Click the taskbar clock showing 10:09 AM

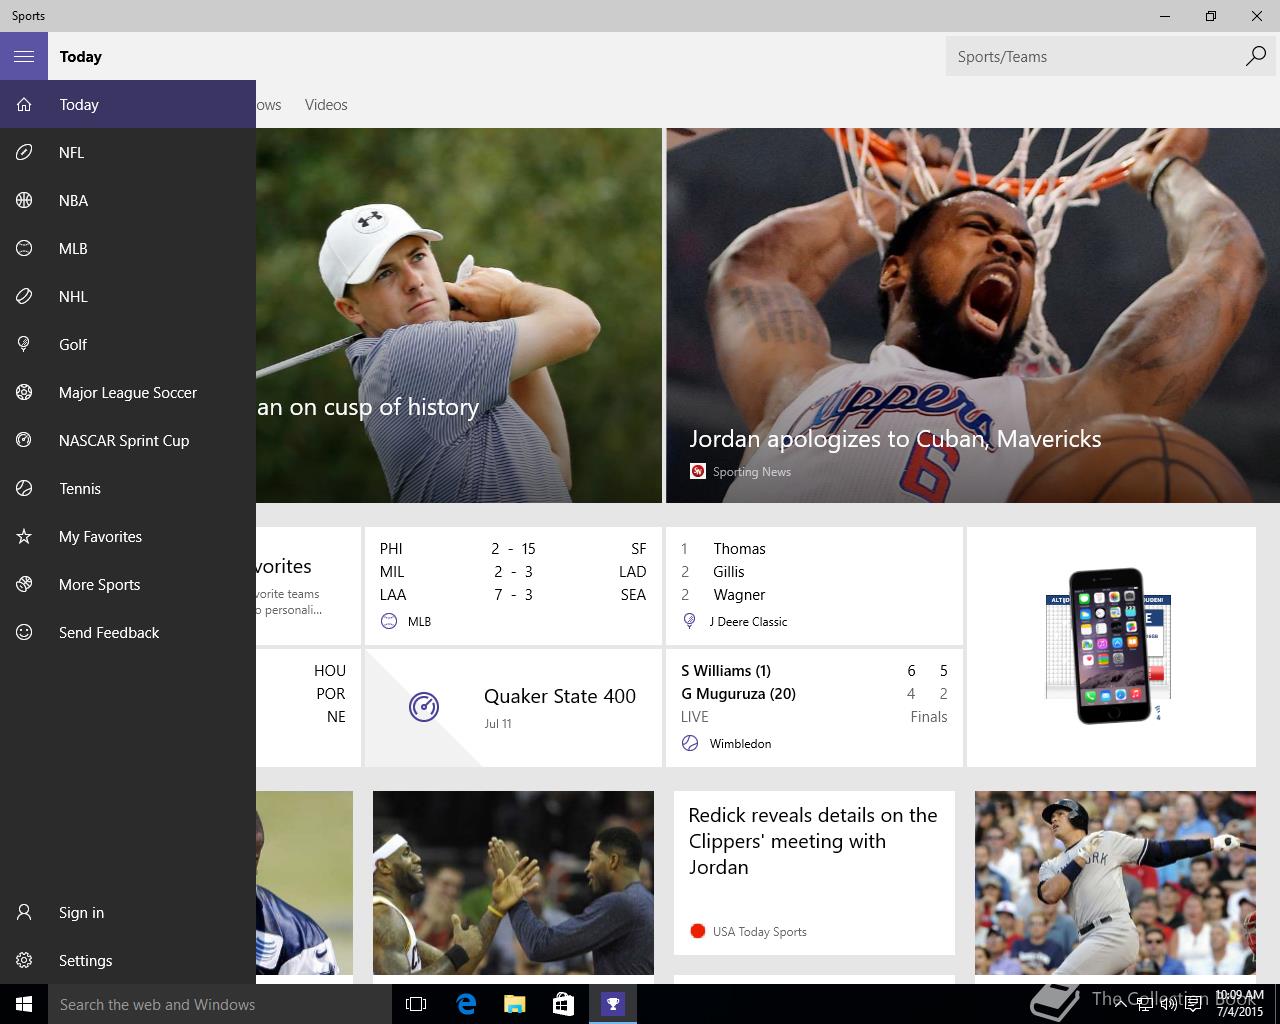pyautogui.click(x=1240, y=1003)
